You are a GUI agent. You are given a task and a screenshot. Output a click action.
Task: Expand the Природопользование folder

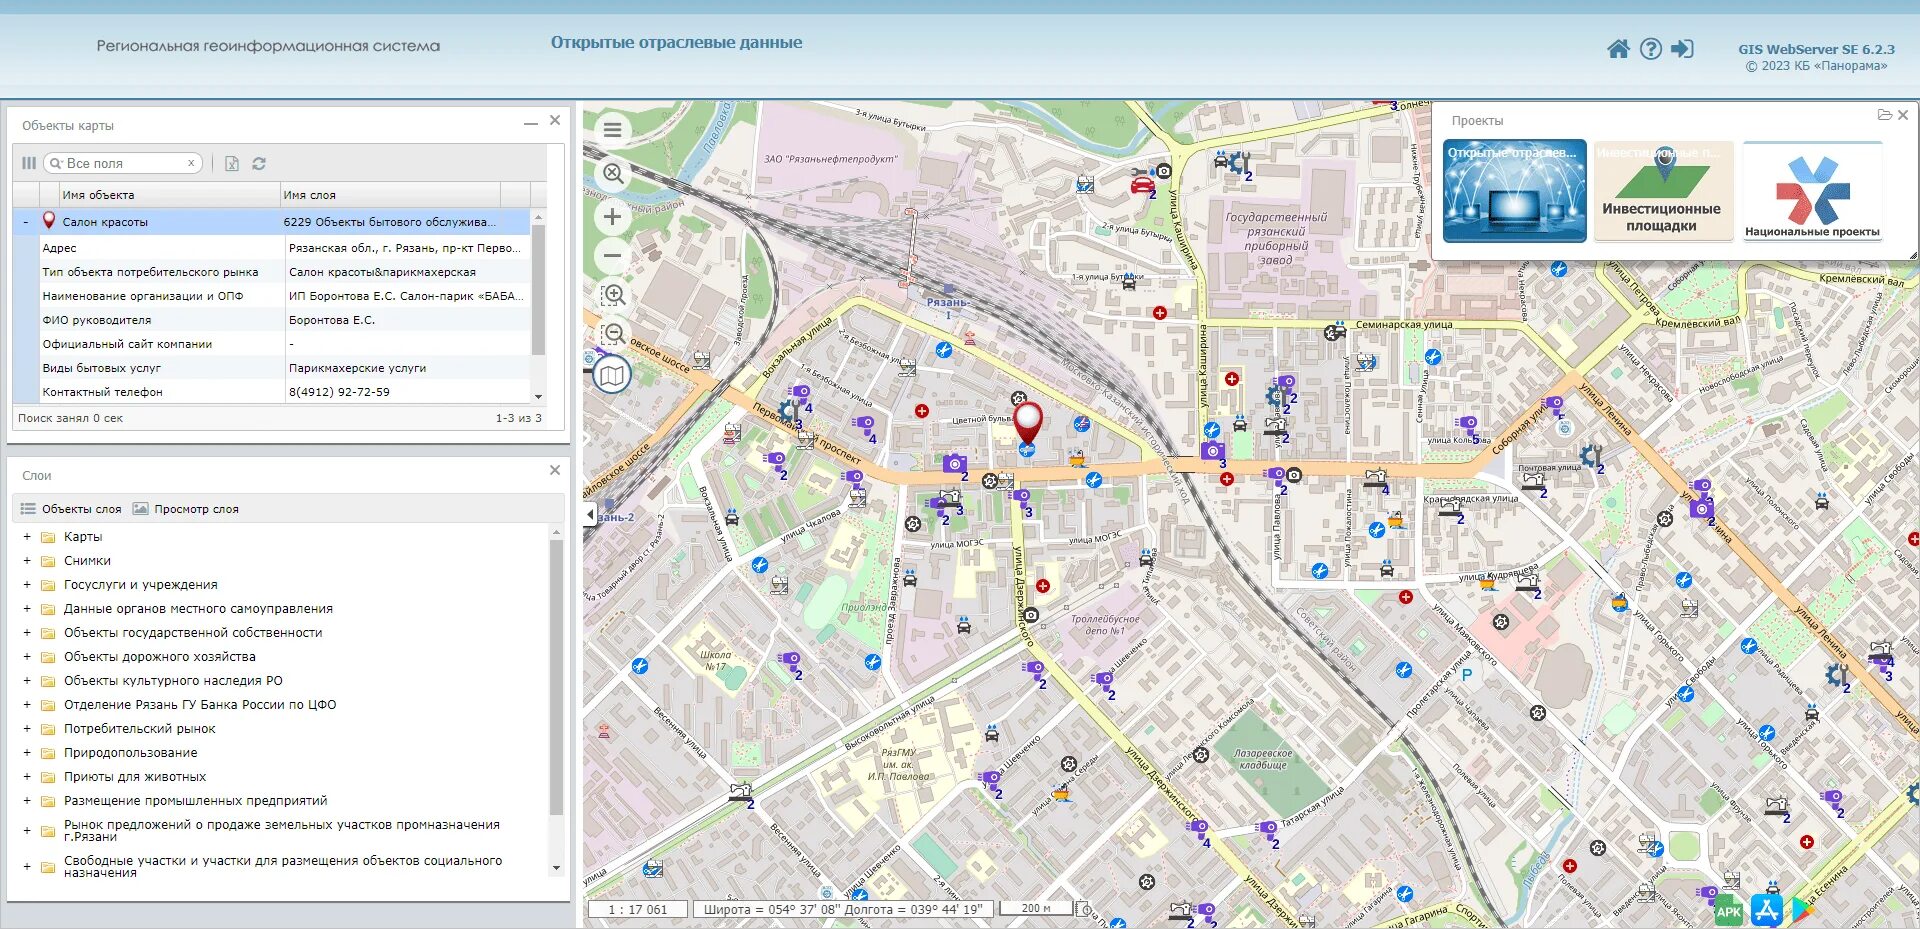pos(27,753)
